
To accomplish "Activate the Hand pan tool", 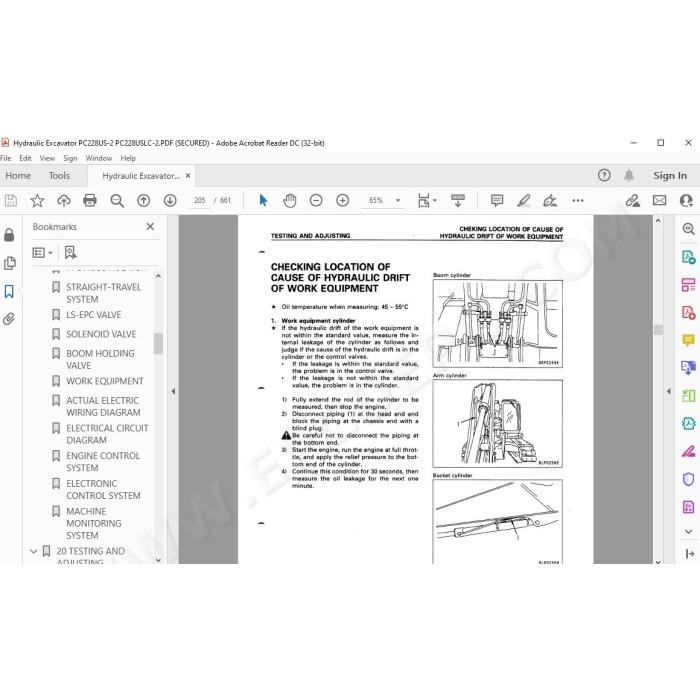I will pos(290,200).
